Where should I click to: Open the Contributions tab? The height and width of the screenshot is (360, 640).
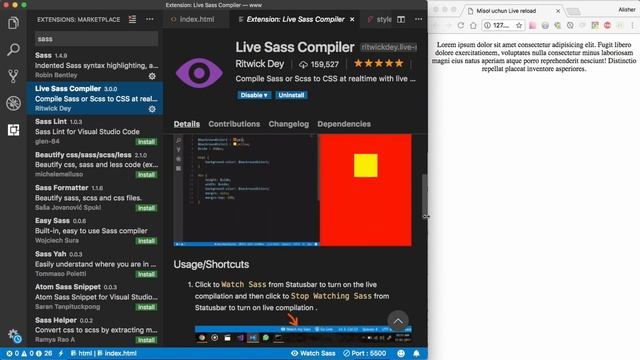234,124
